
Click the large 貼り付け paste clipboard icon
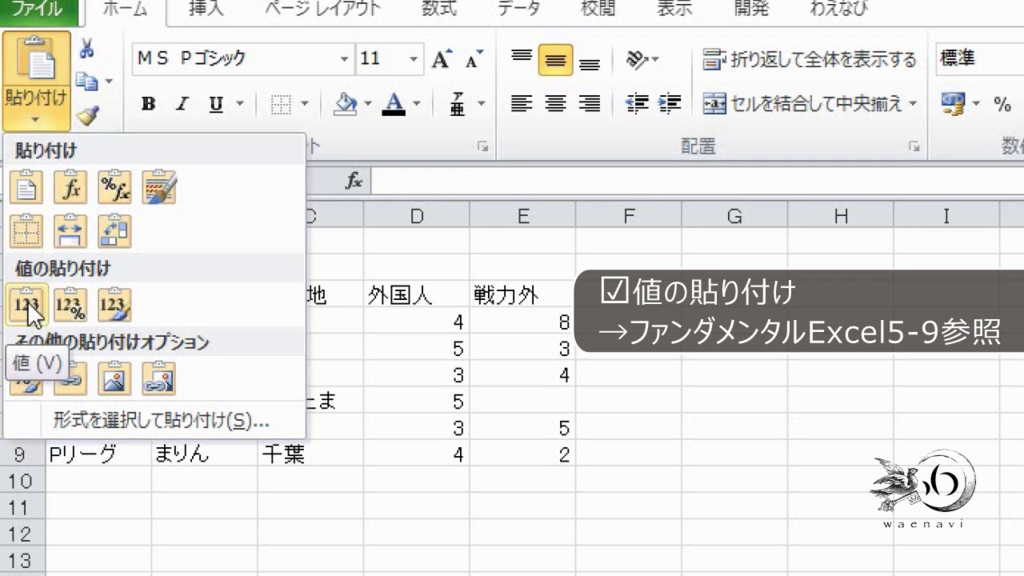[x=36, y=60]
